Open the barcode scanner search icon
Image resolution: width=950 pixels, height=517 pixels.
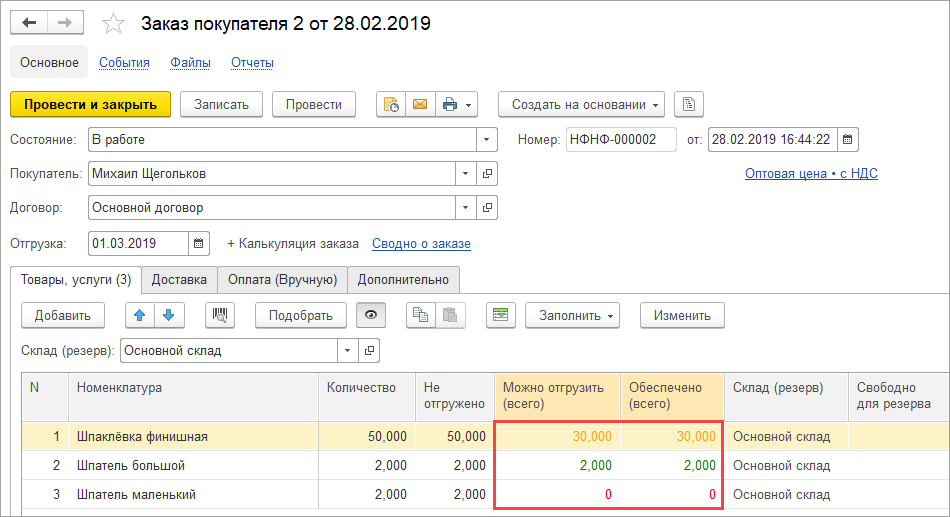[x=220, y=315]
